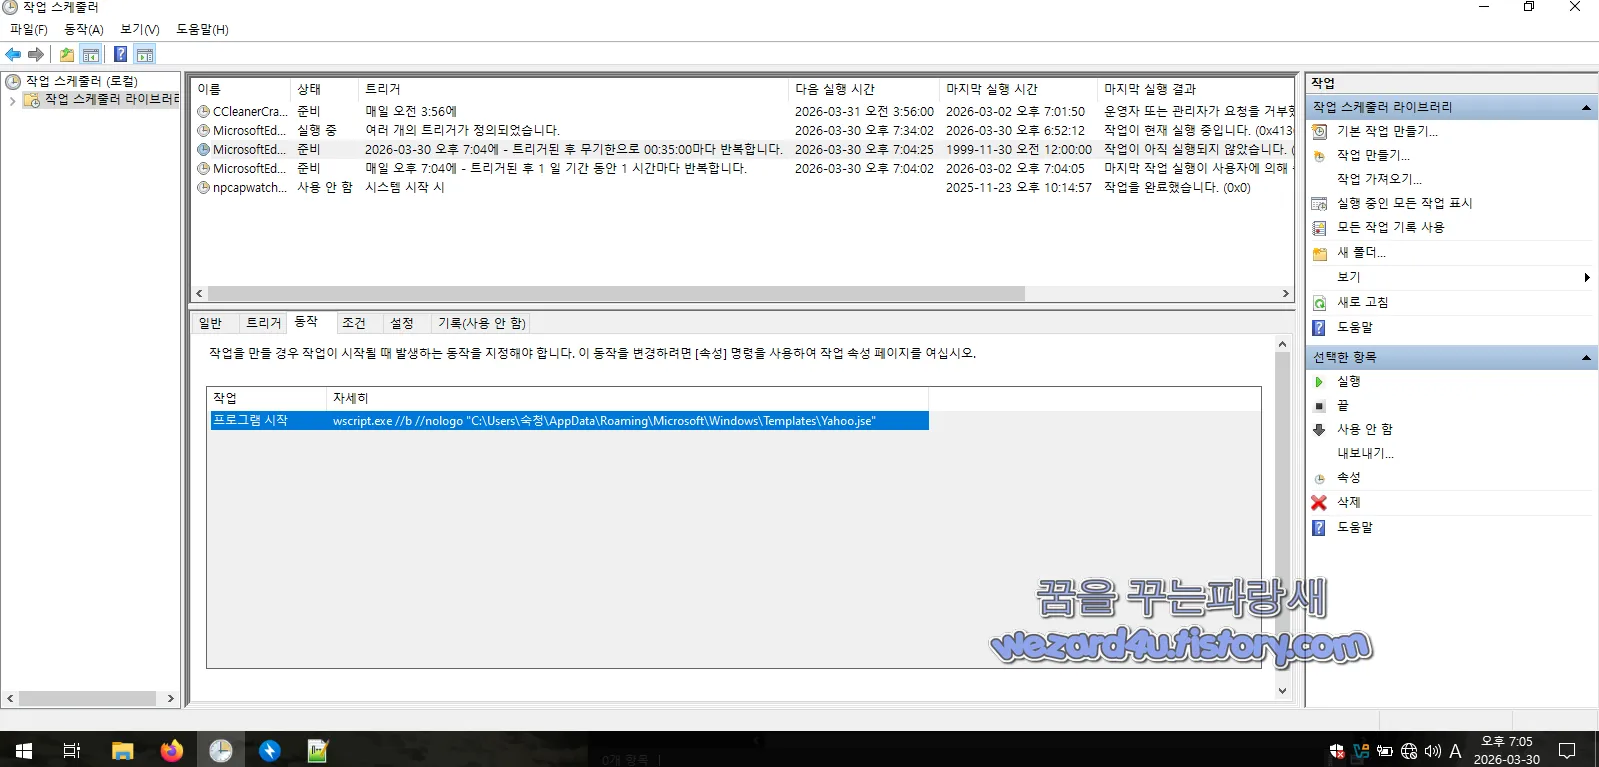
Task: Click 내보내기... action
Action: pyautogui.click(x=1365, y=453)
